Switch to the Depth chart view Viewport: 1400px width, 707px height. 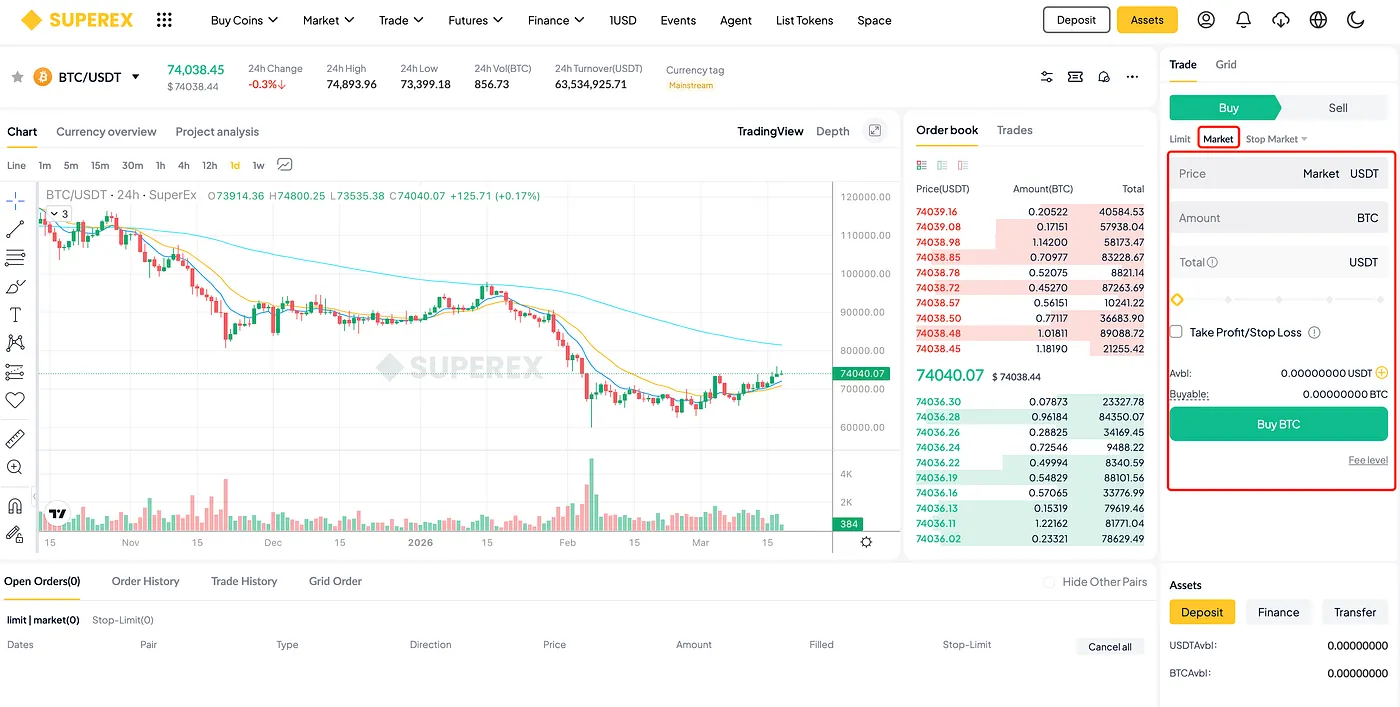pos(832,131)
